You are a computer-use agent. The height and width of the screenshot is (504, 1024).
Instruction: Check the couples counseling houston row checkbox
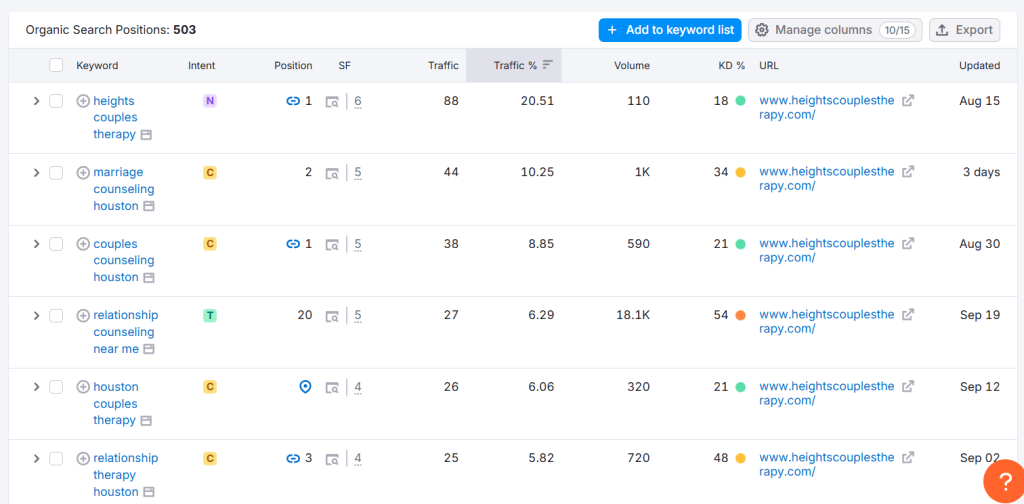[56, 244]
